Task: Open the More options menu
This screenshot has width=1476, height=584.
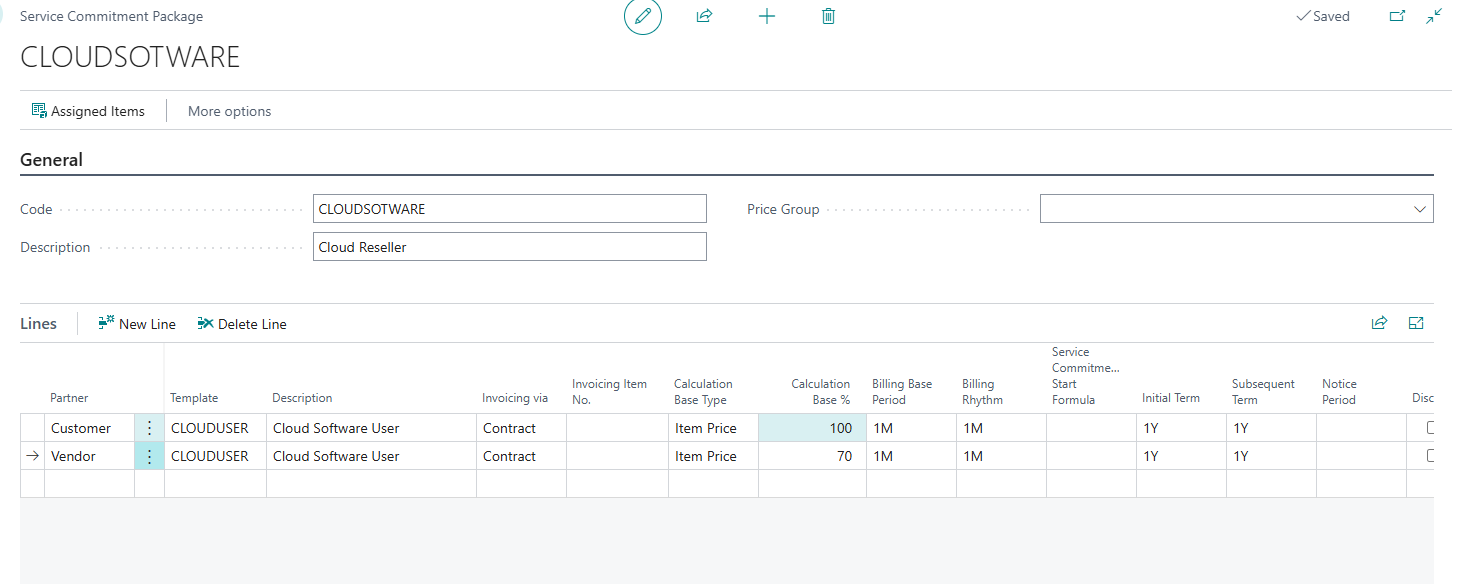Action: 229,110
